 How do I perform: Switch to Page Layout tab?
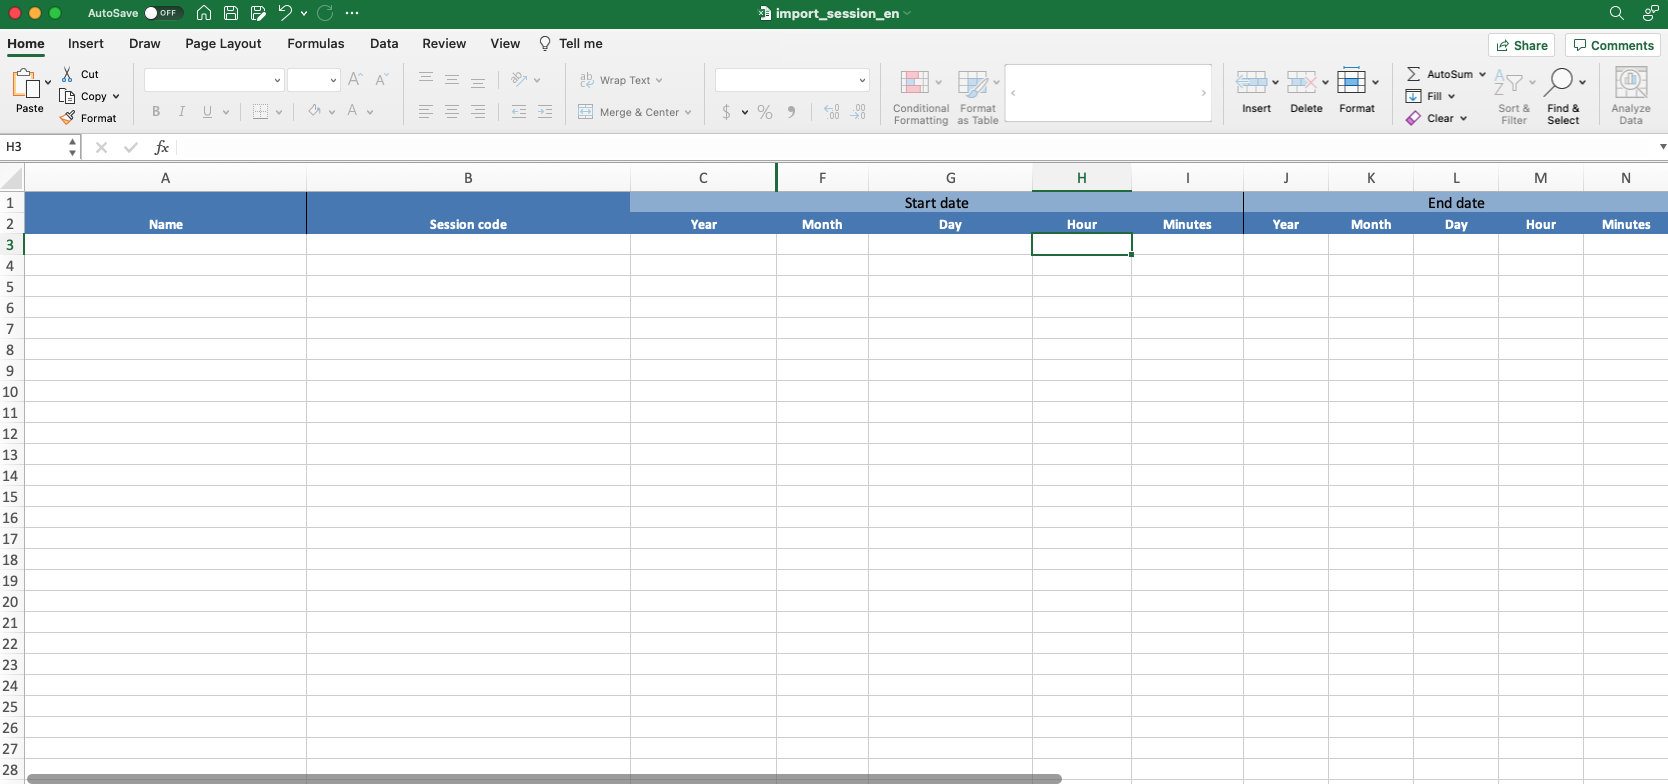[x=223, y=43]
